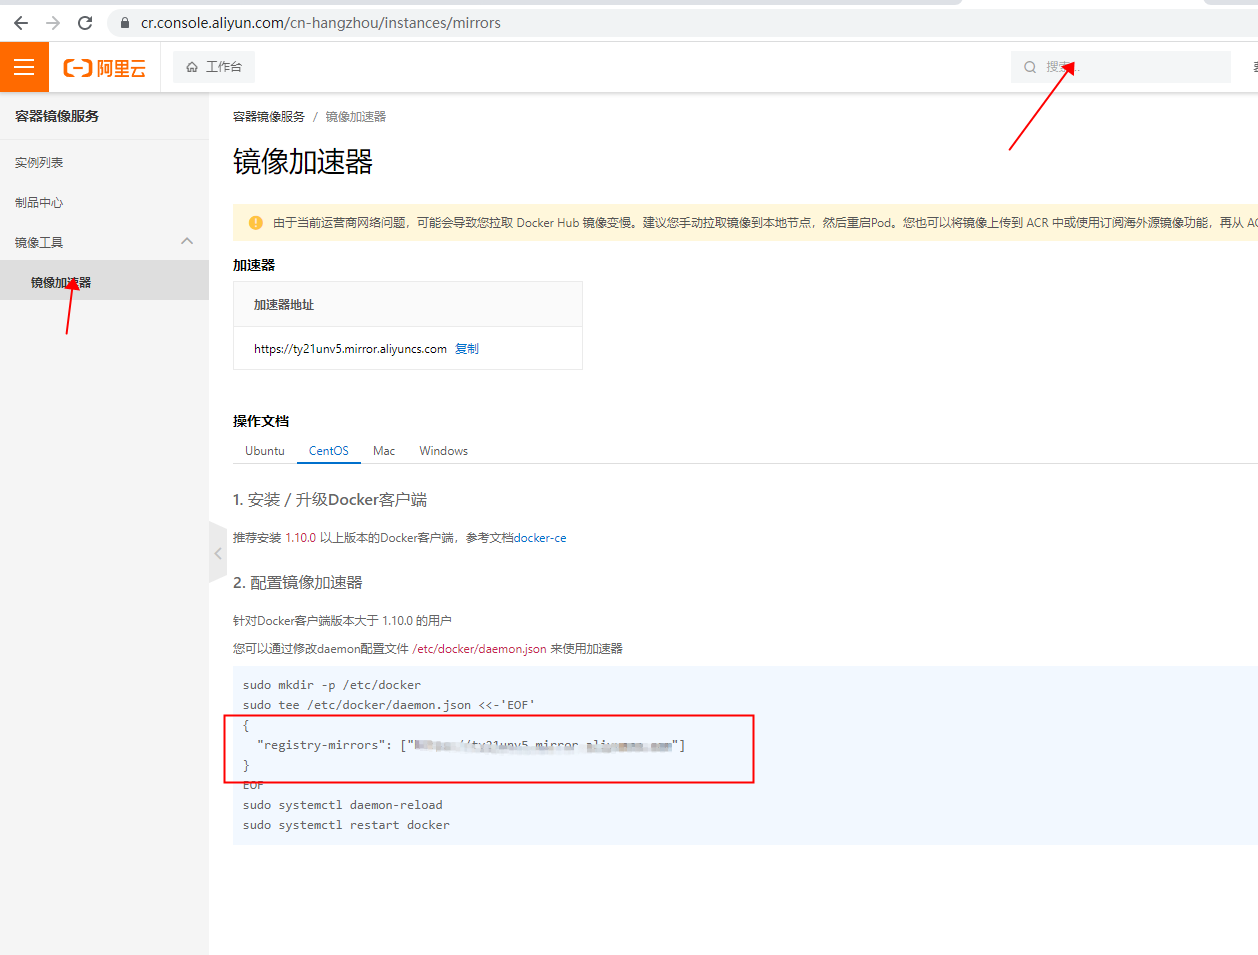Open the 工作台 button
1258x955 pixels.
pyautogui.click(x=214, y=67)
